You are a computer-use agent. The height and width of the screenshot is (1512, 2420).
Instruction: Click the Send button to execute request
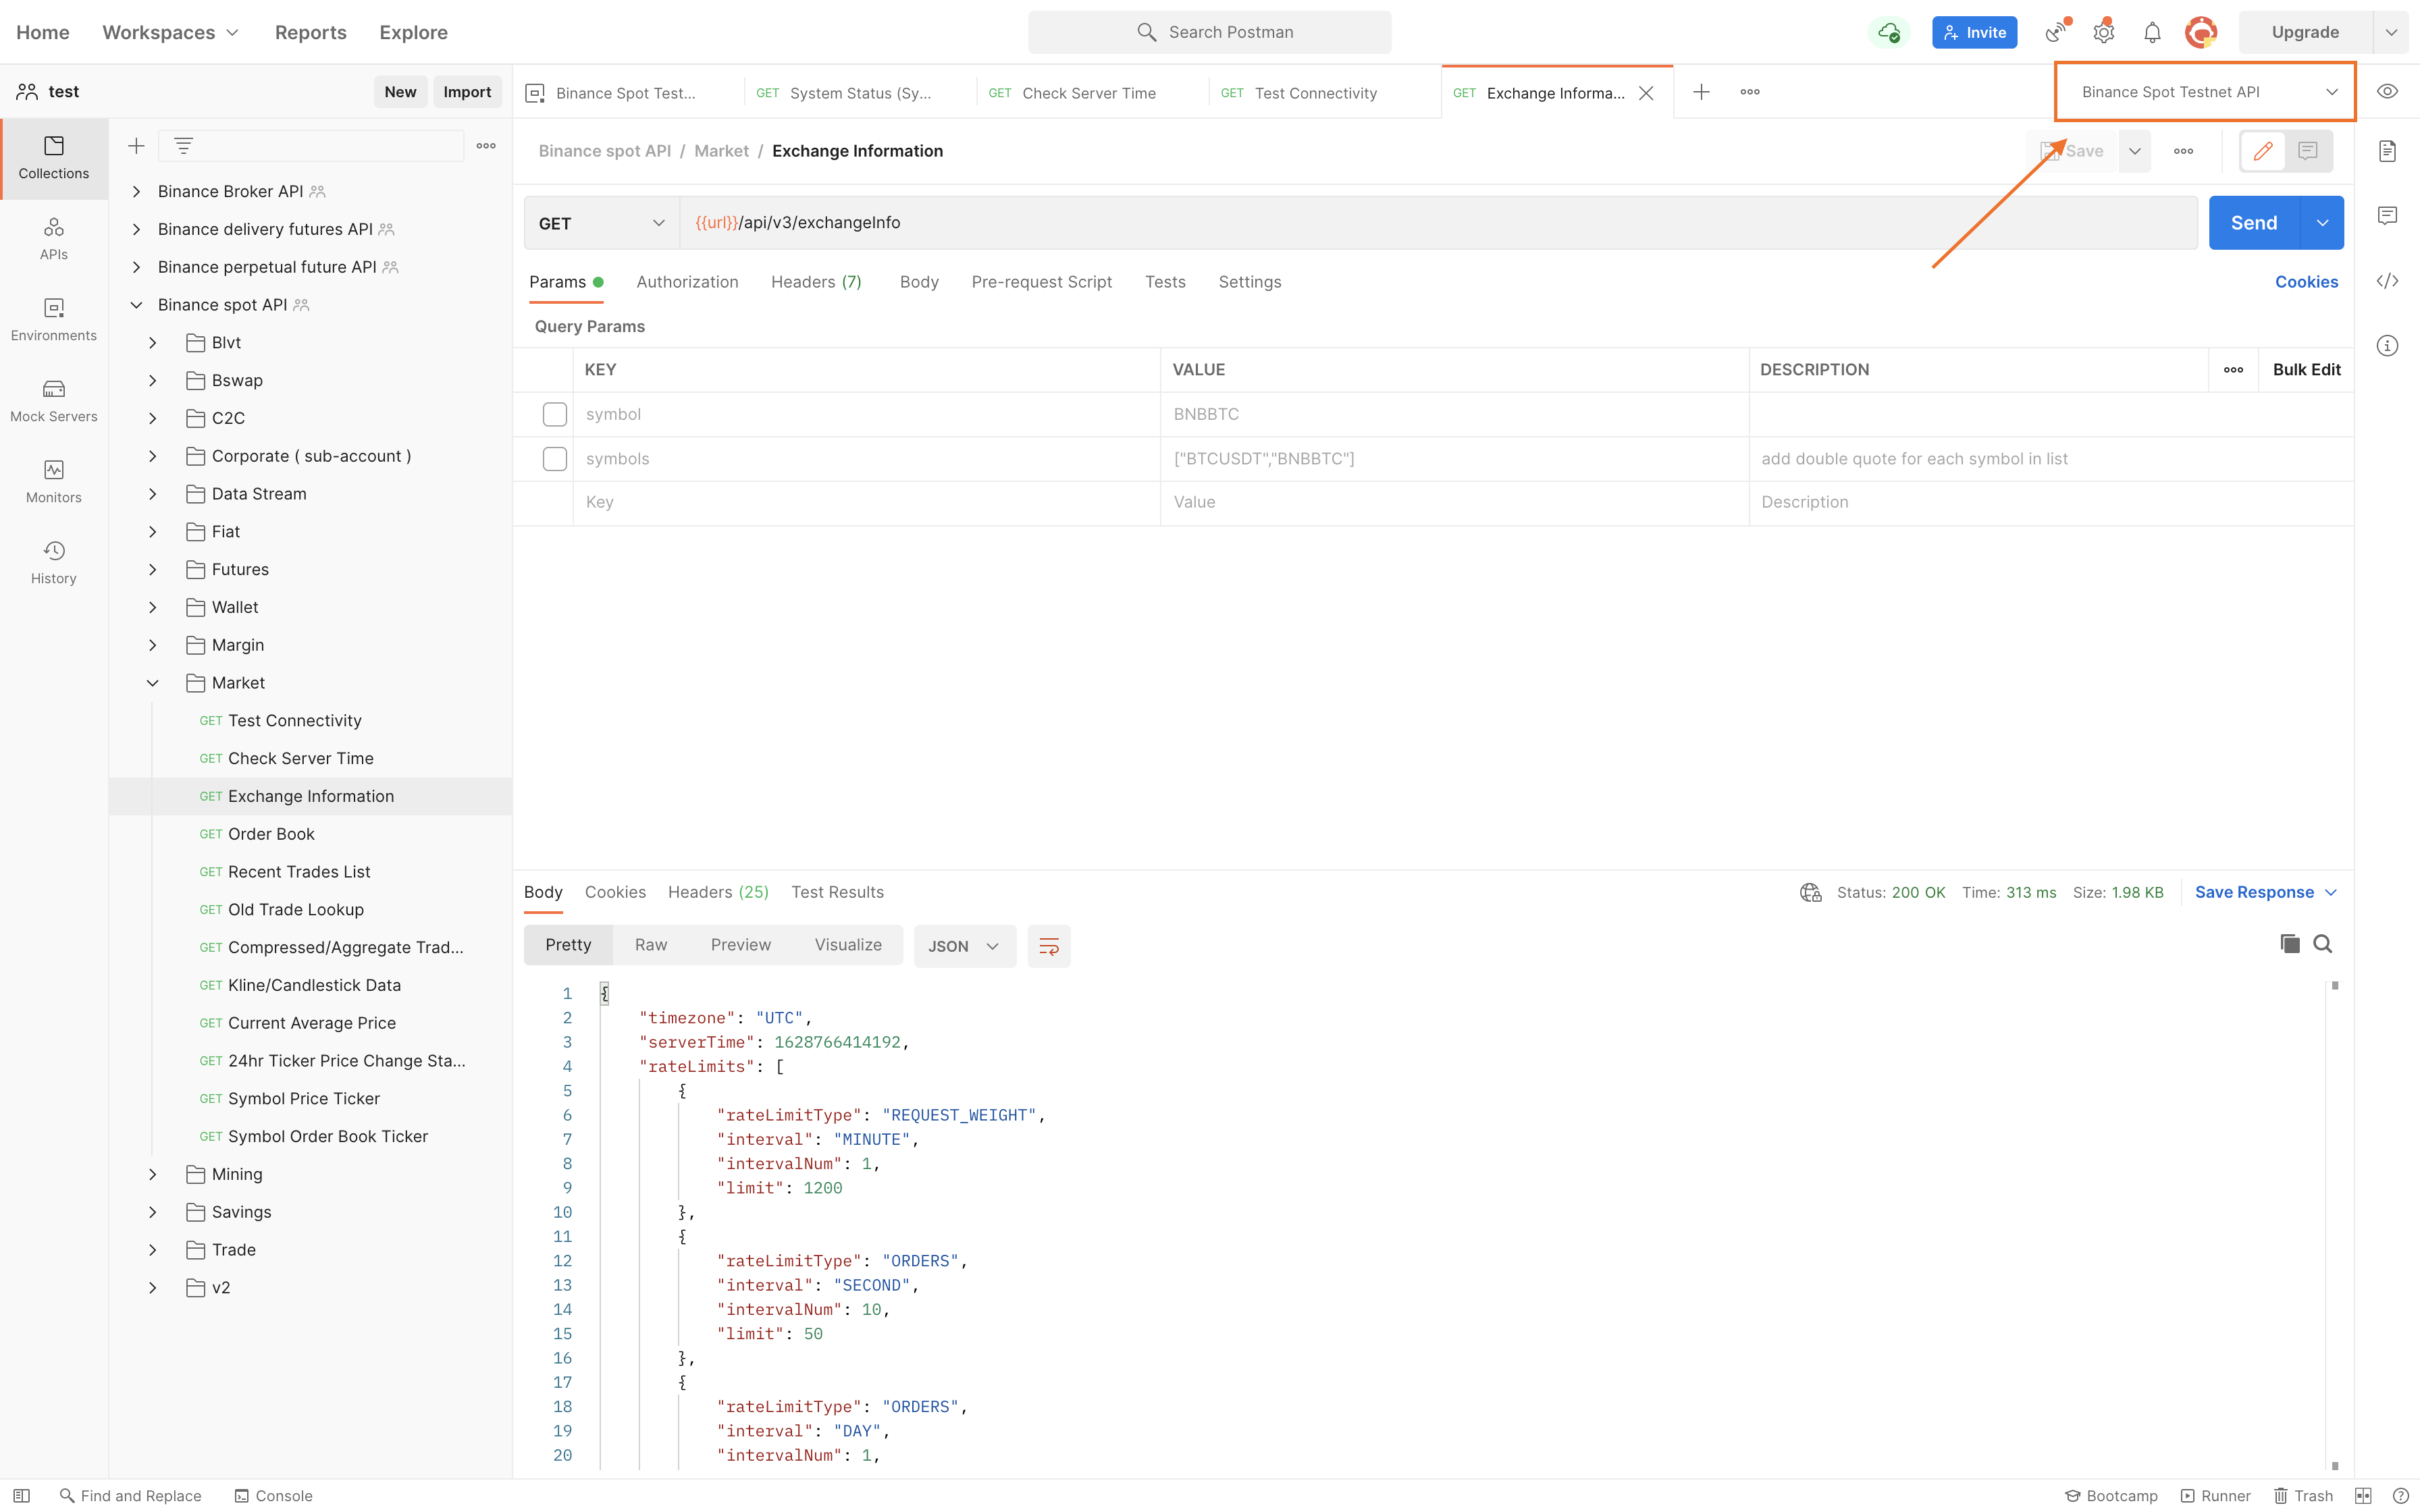click(2255, 221)
